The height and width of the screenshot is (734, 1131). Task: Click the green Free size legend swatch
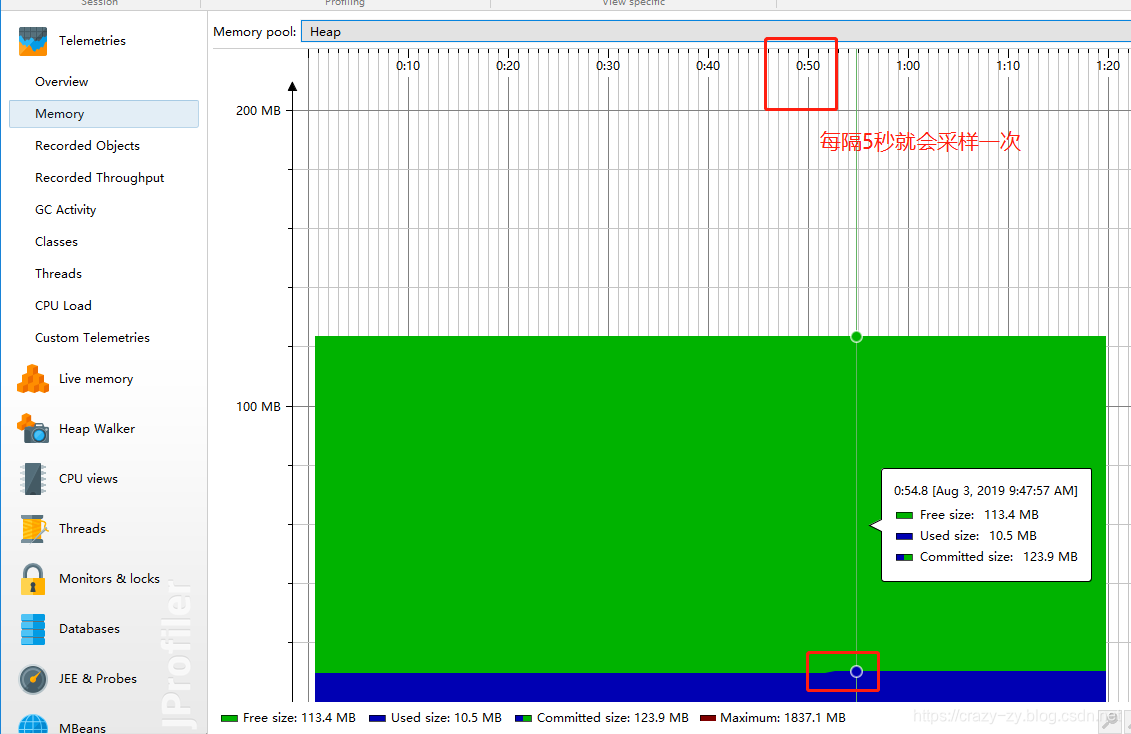pos(229,718)
